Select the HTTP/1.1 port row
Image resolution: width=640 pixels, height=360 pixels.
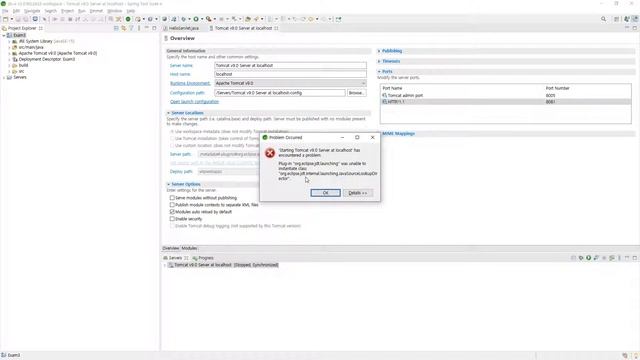click(x=505, y=102)
